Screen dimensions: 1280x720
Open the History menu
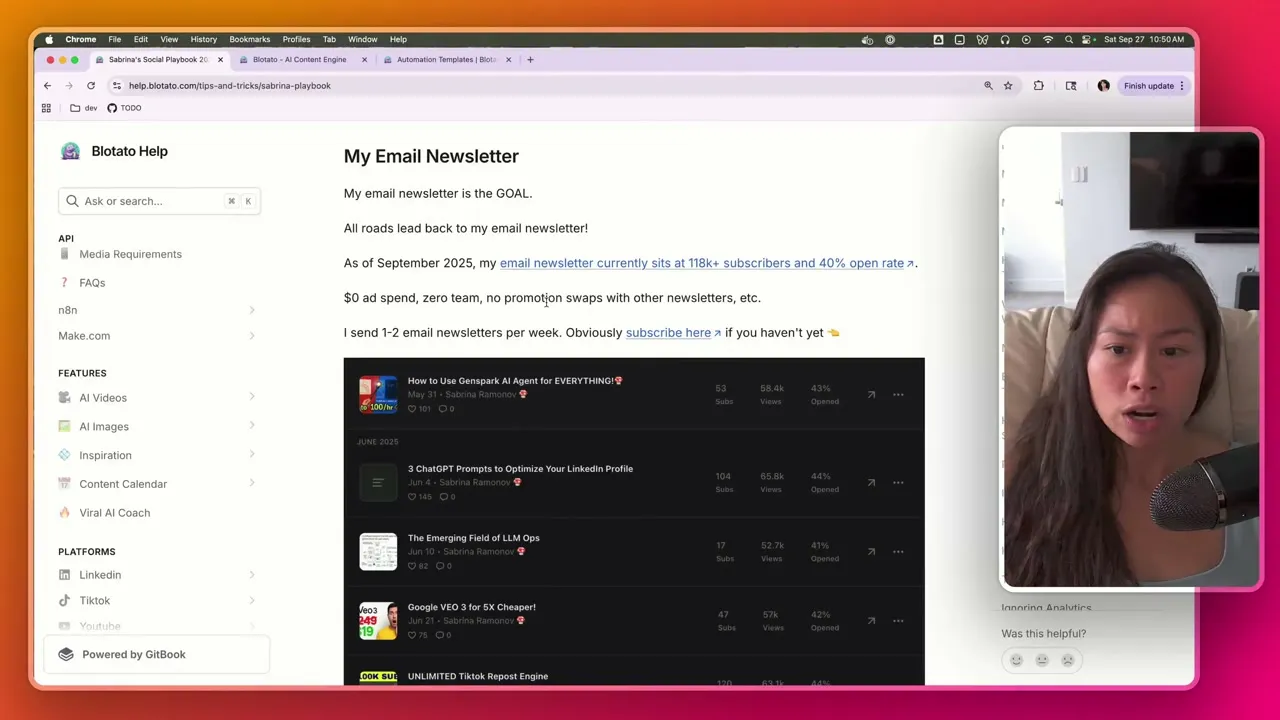pos(203,40)
